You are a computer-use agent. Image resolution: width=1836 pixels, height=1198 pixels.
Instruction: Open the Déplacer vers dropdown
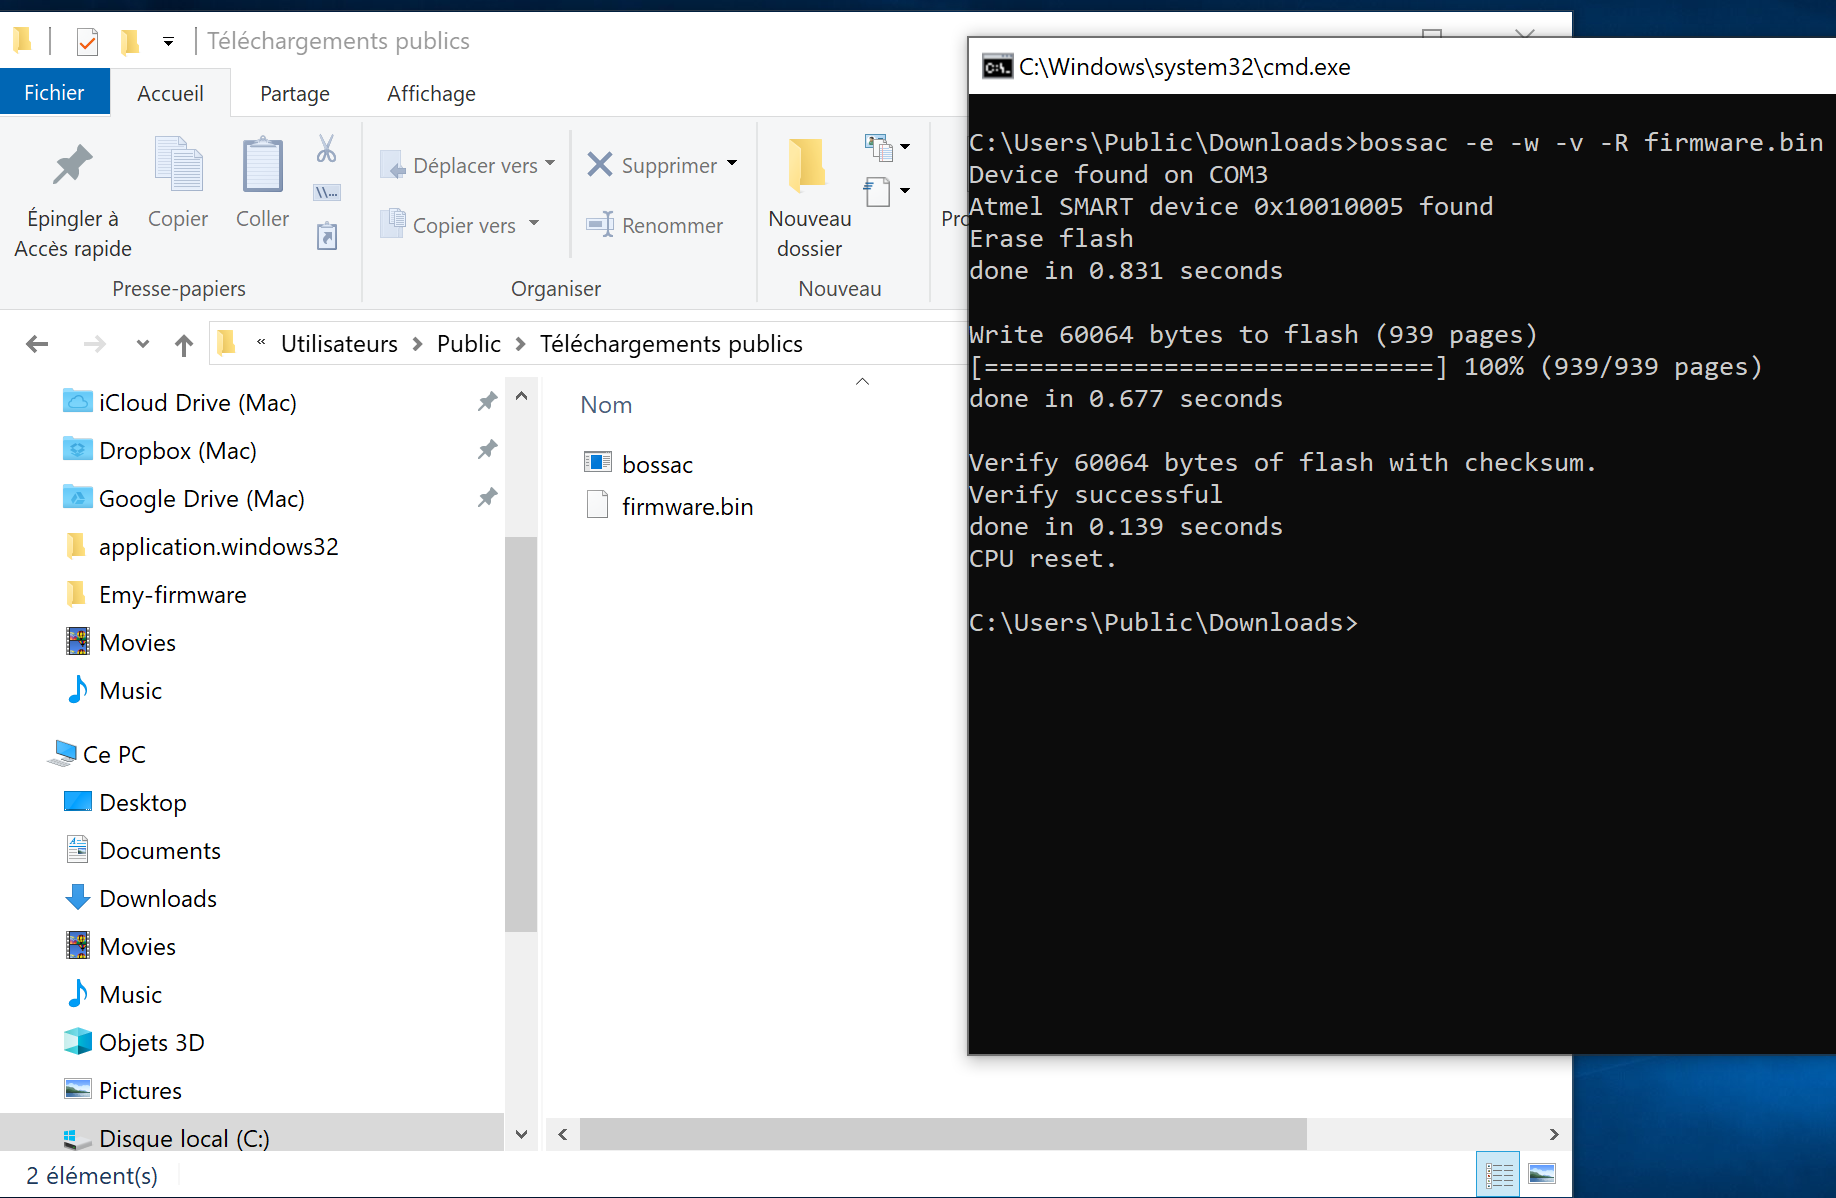[x=468, y=165]
